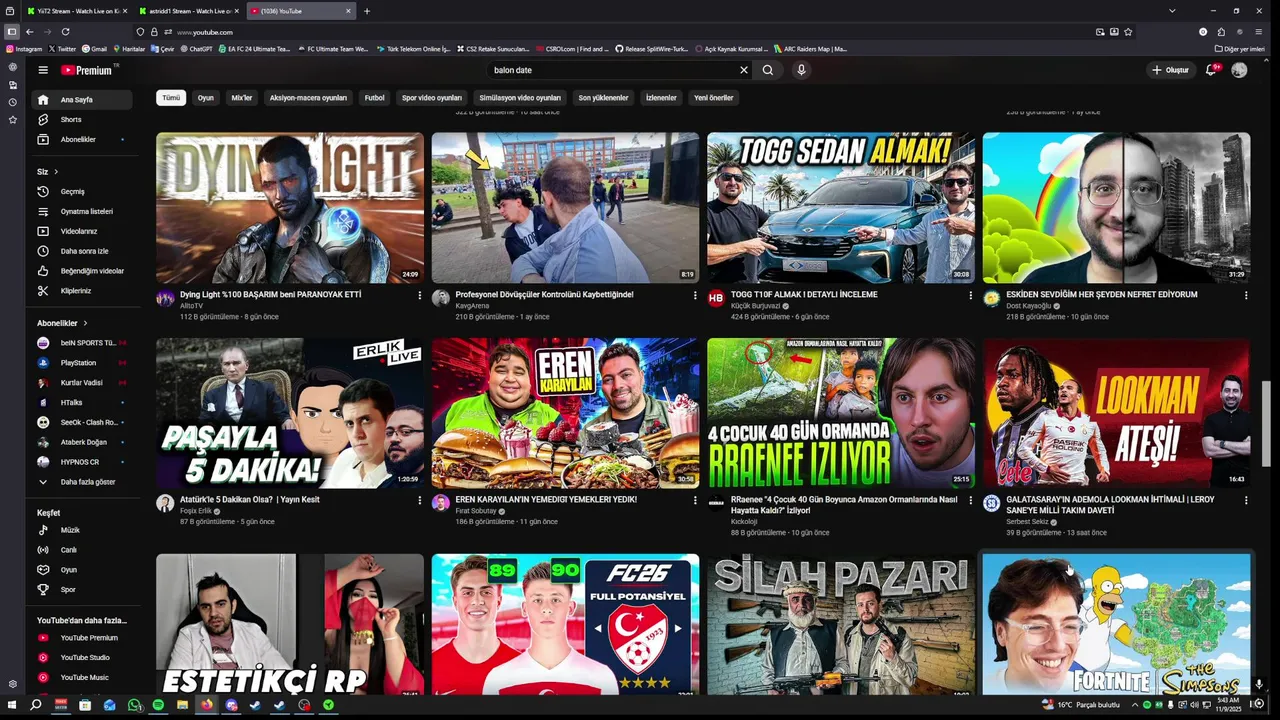This screenshot has width=1280, height=720.
Task: Open Müzik under Keşfet
Action: coord(82,530)
